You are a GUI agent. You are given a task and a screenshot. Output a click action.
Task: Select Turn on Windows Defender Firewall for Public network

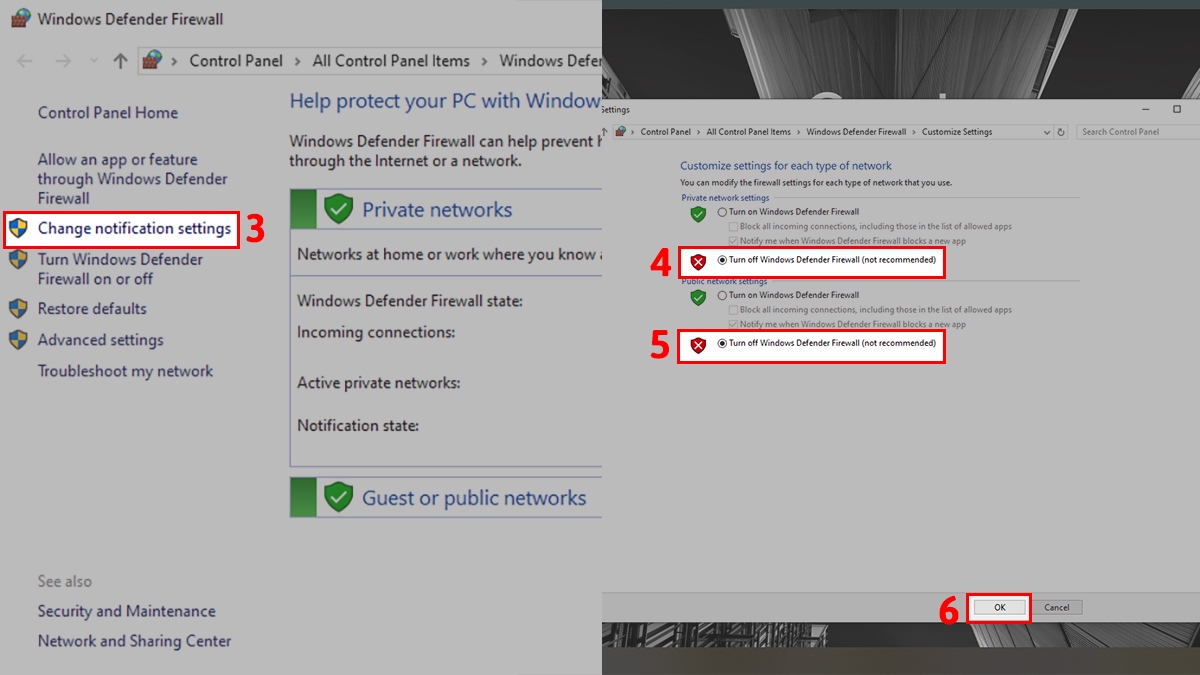click(722, 295)
